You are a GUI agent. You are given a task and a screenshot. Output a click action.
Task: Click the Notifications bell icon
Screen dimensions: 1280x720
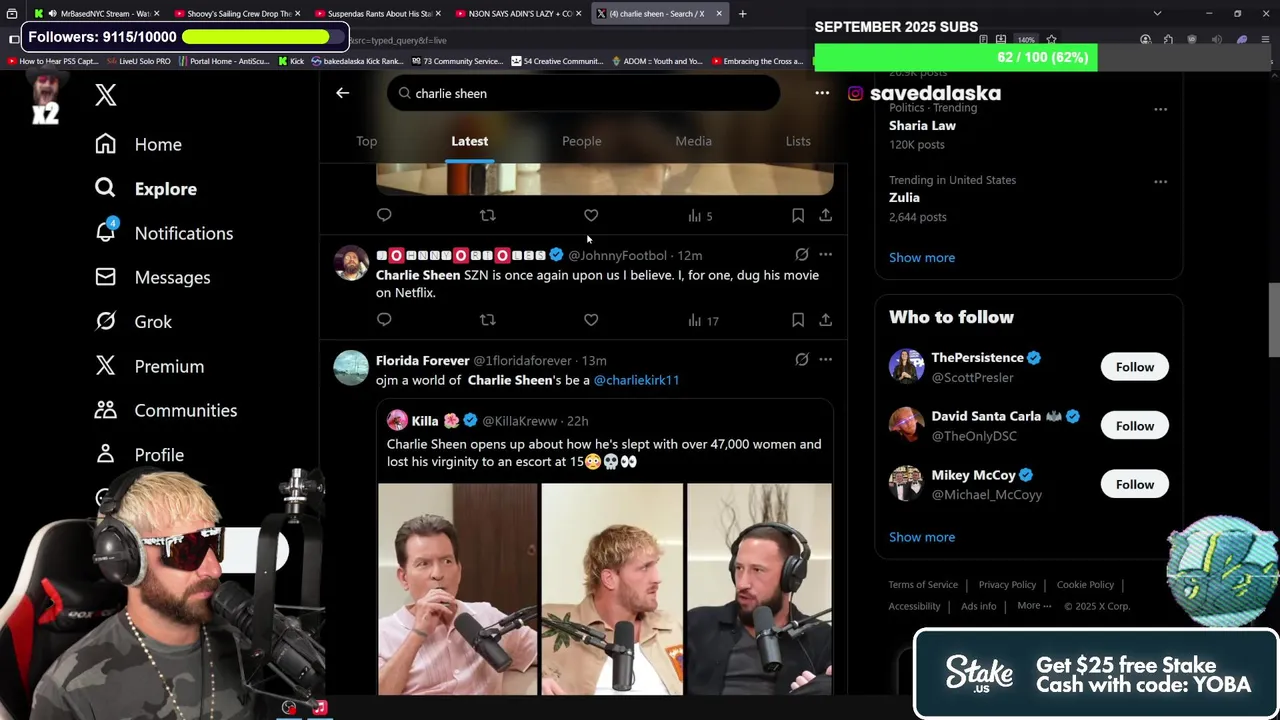(105, 232)
